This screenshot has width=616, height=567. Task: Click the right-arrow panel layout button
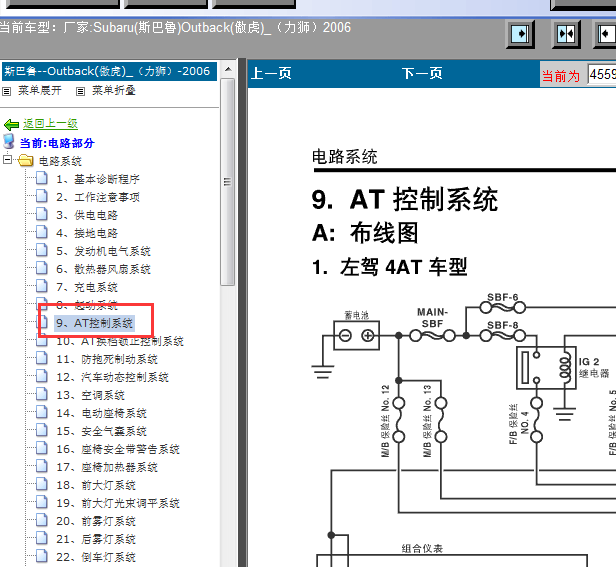coord(520,34)
